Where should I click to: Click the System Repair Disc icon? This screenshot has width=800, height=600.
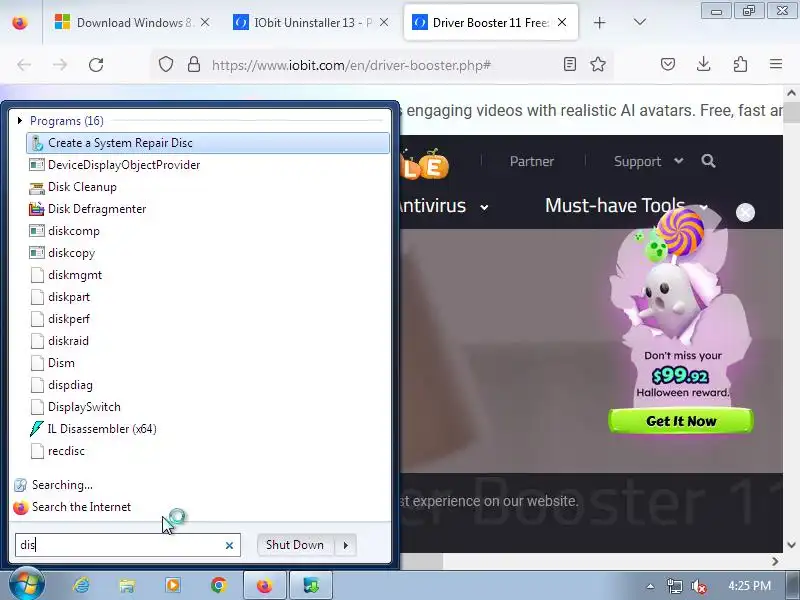(37, 143)
